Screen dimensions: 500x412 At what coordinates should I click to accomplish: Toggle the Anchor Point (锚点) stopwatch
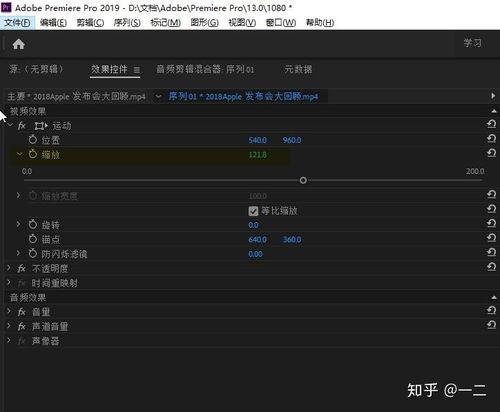33,239
